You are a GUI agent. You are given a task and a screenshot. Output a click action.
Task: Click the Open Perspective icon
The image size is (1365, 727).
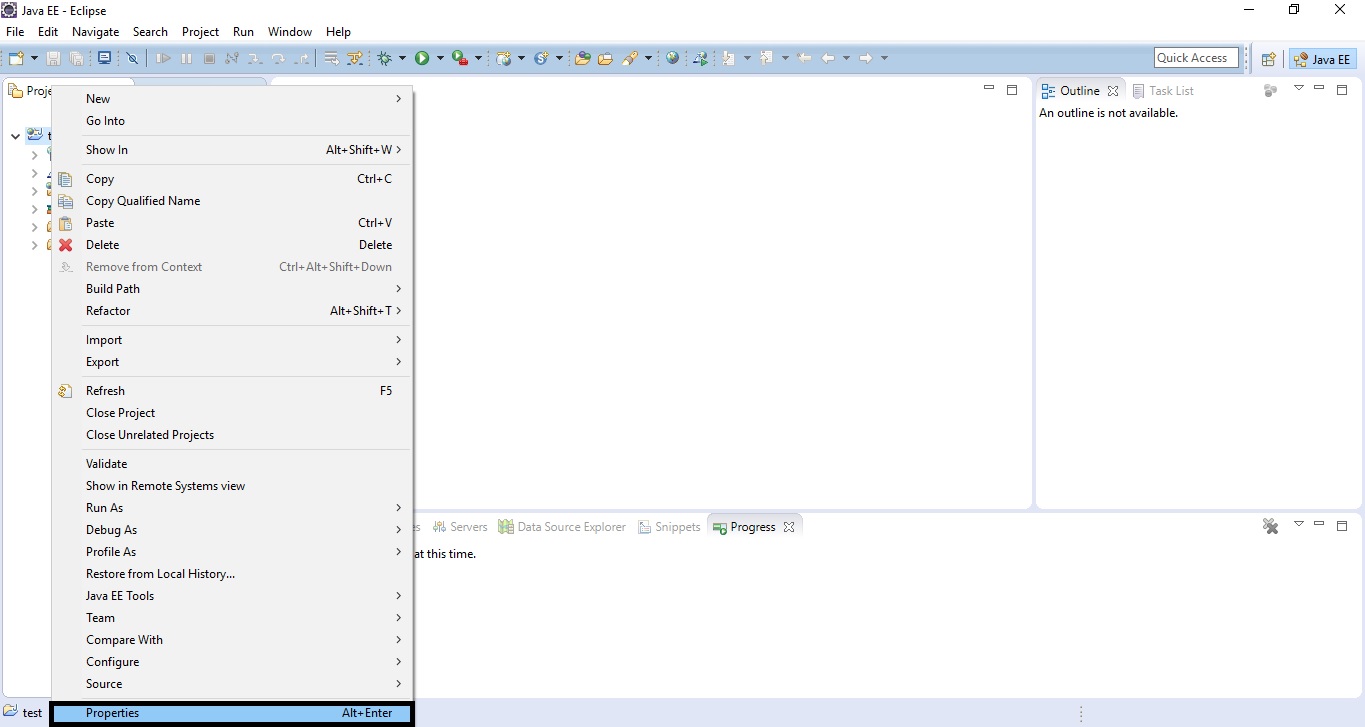pyautogui.click(x=1269, y=59)
